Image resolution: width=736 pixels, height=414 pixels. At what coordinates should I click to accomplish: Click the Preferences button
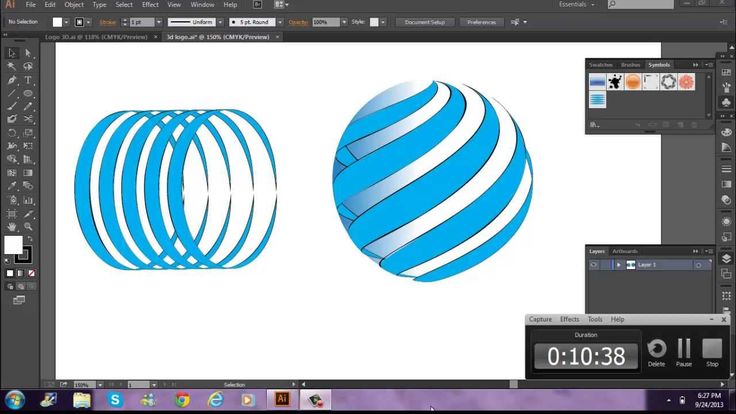tap(481, 22)
